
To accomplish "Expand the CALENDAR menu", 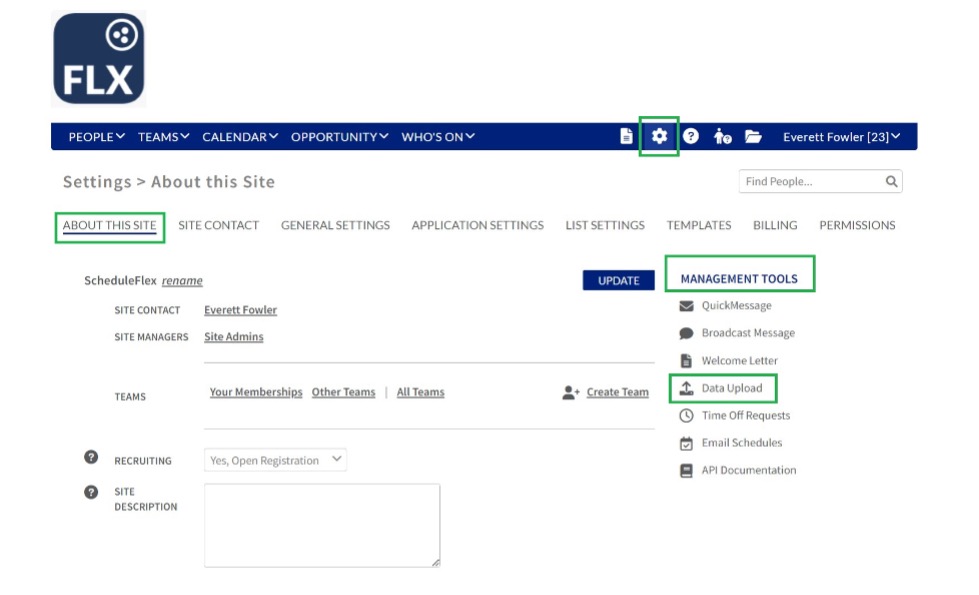I will (240, 137).
